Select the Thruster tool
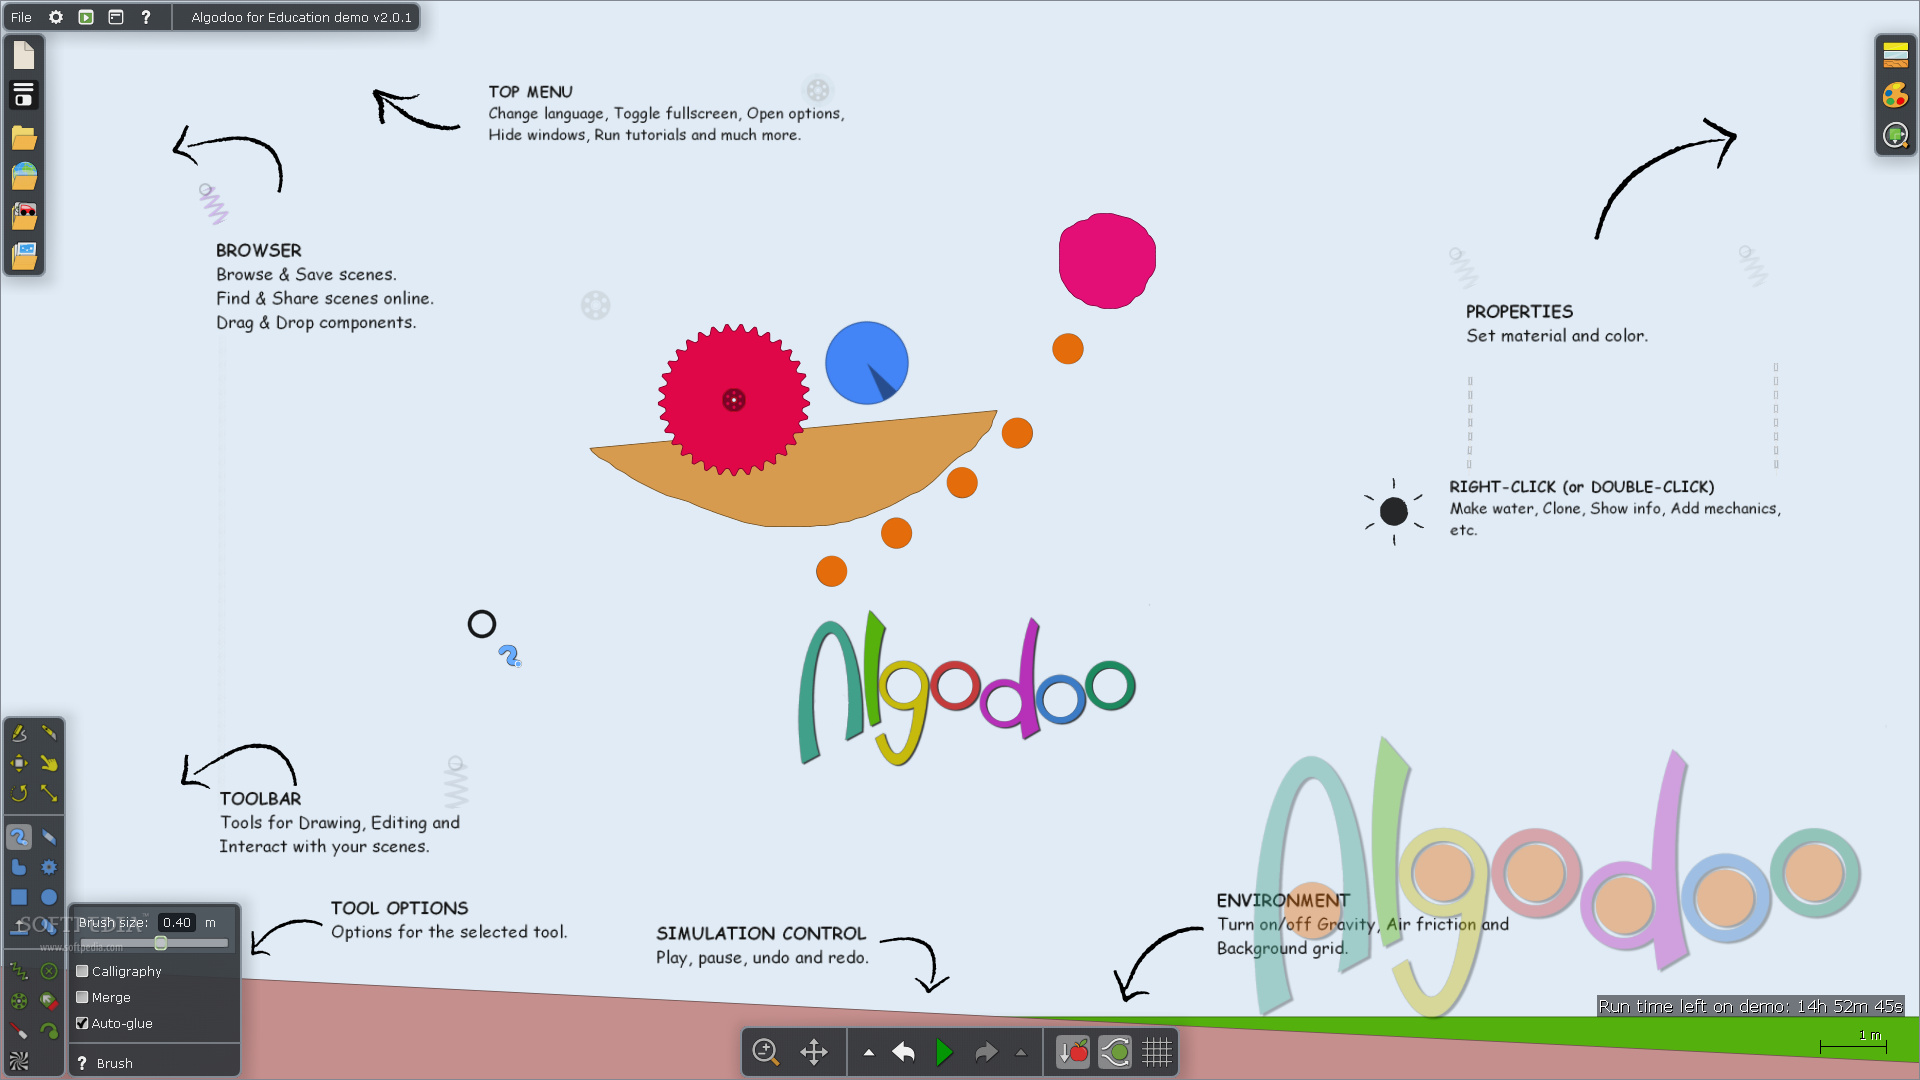This screenshot has width=1920, height=1080. 49,1001
